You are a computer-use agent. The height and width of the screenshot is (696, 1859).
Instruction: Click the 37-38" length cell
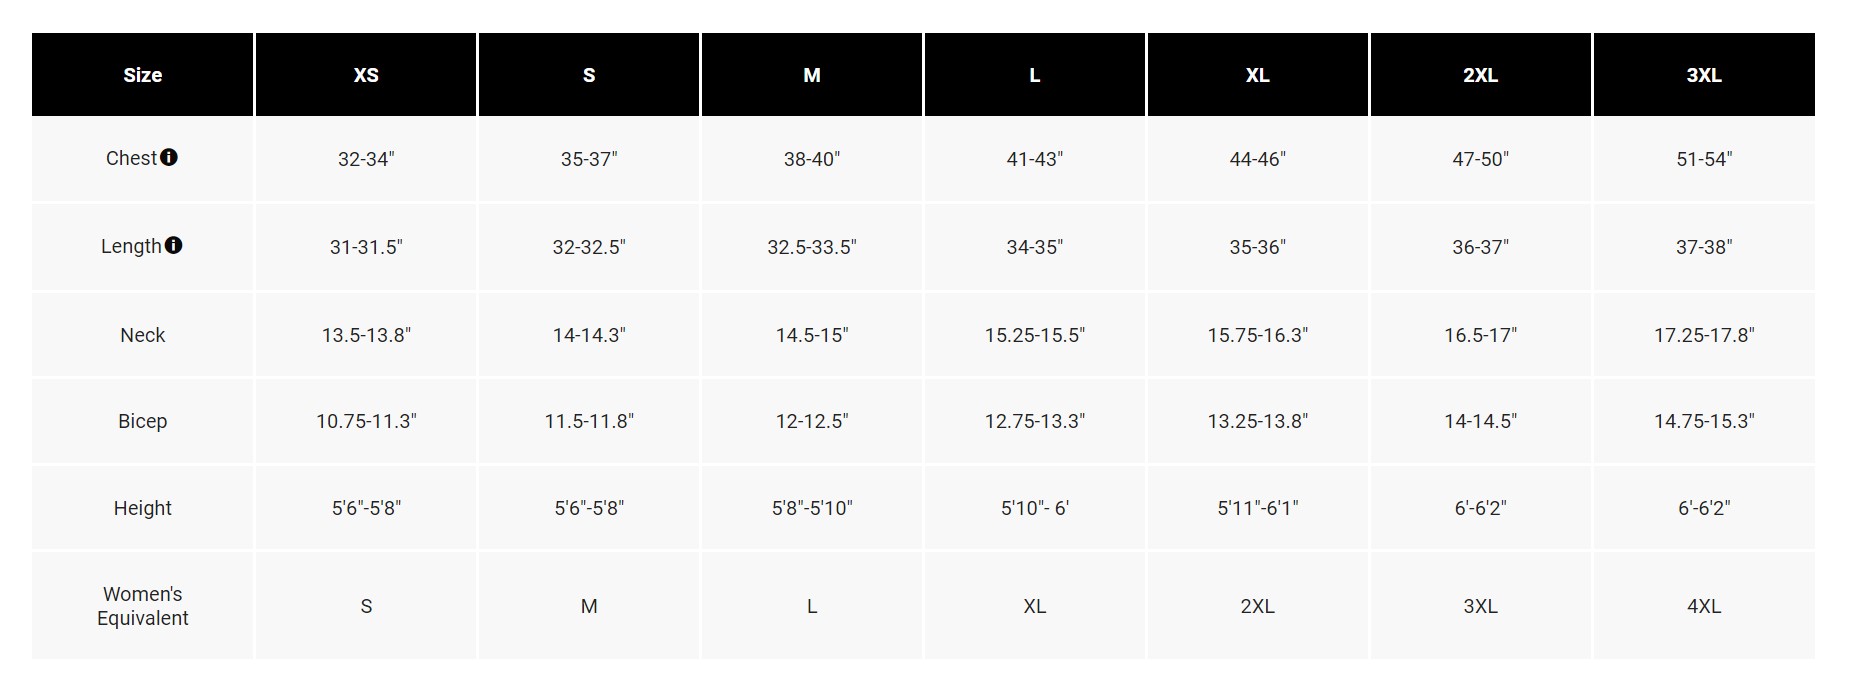pos(1704,247)
